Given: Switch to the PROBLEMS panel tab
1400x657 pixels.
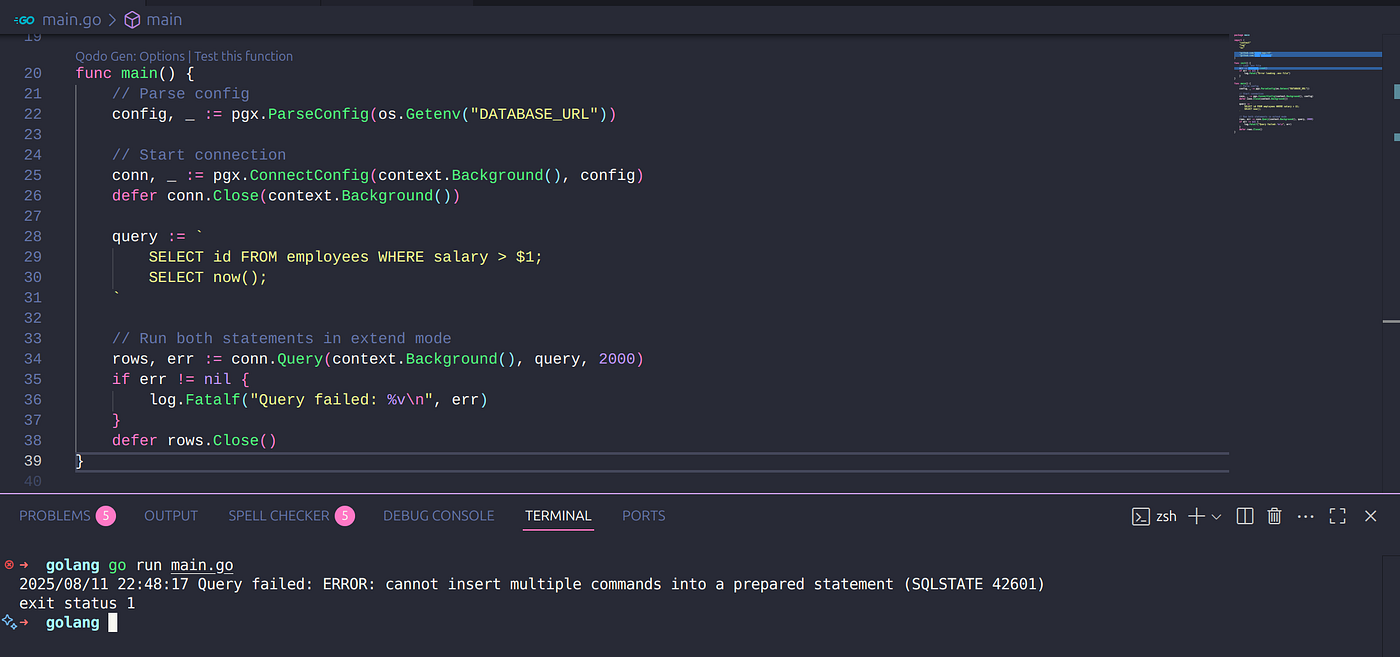Looking at the screenshot, I should click(55, 515).
